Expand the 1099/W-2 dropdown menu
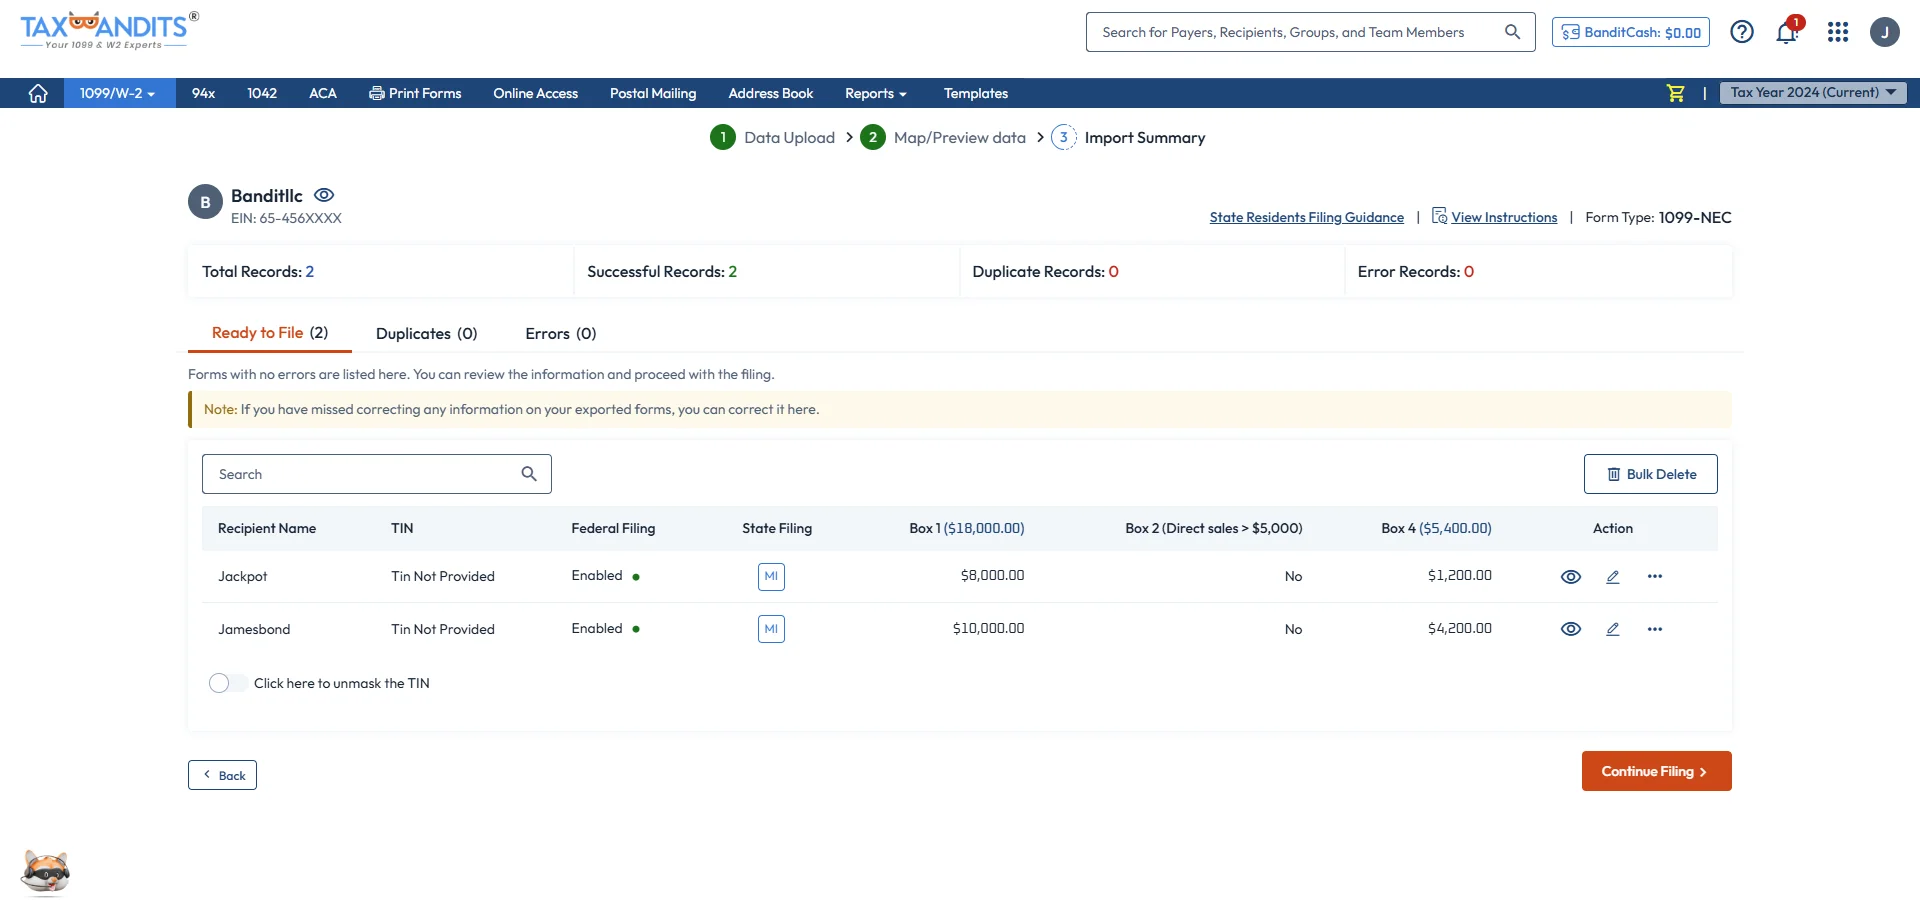The image size is (1920, 919). click(118, 93)
